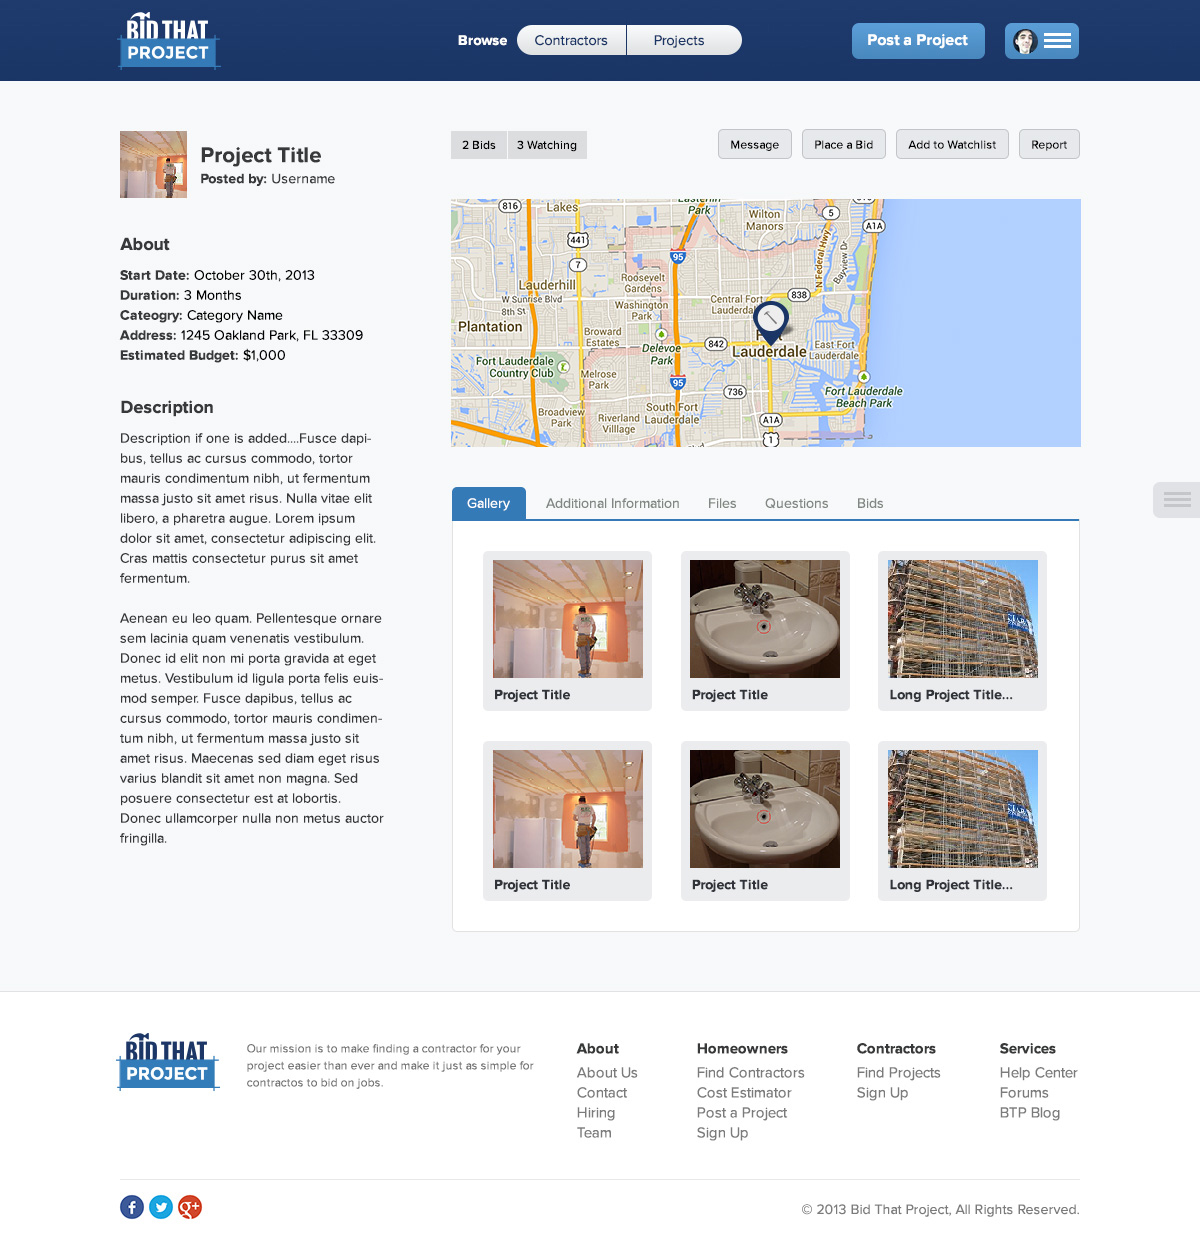Open the Help Center footer link

[1039, 1073]
